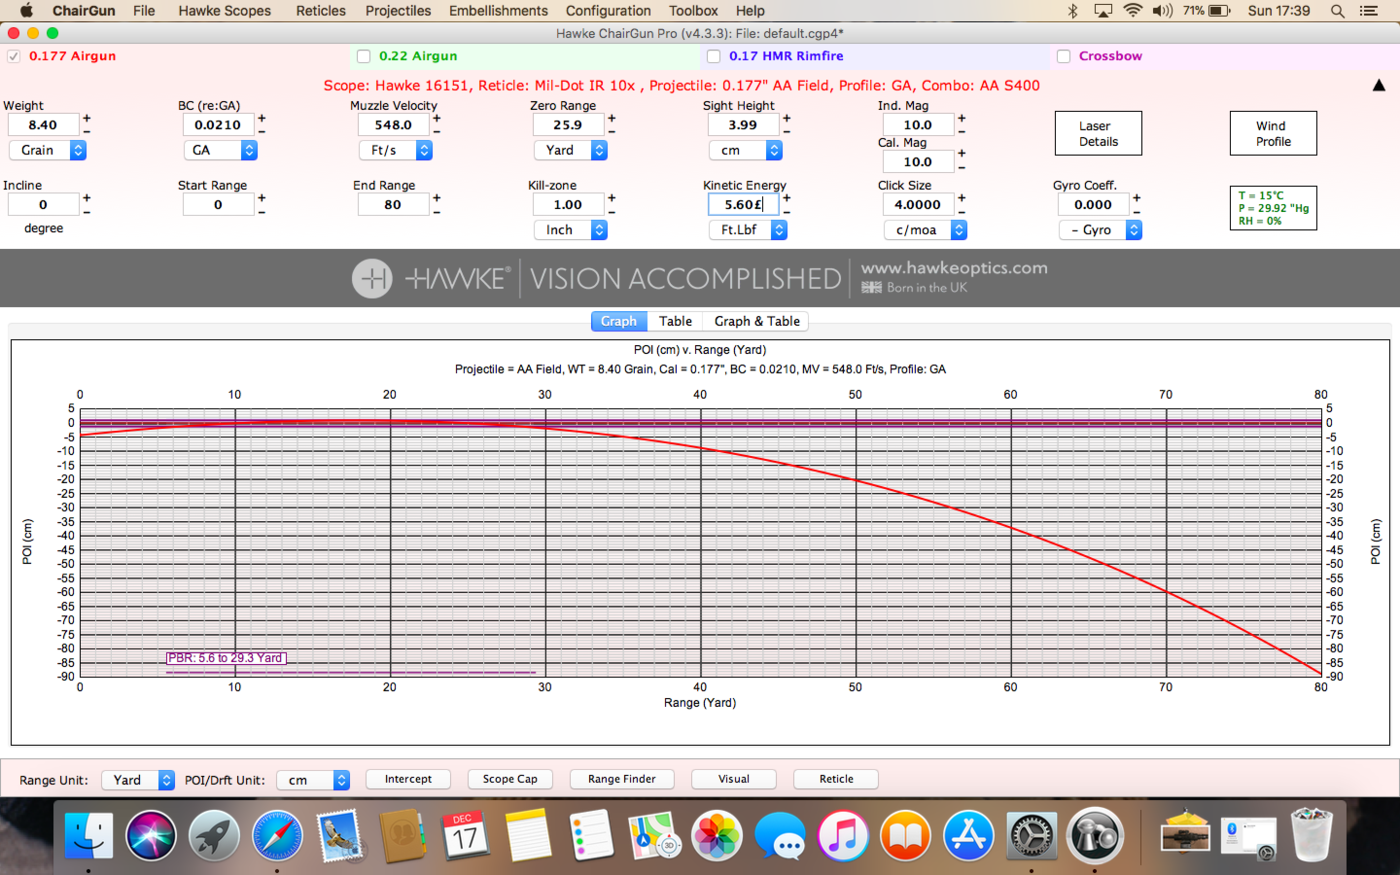Open Apple menu logo

tap(26, 11)
